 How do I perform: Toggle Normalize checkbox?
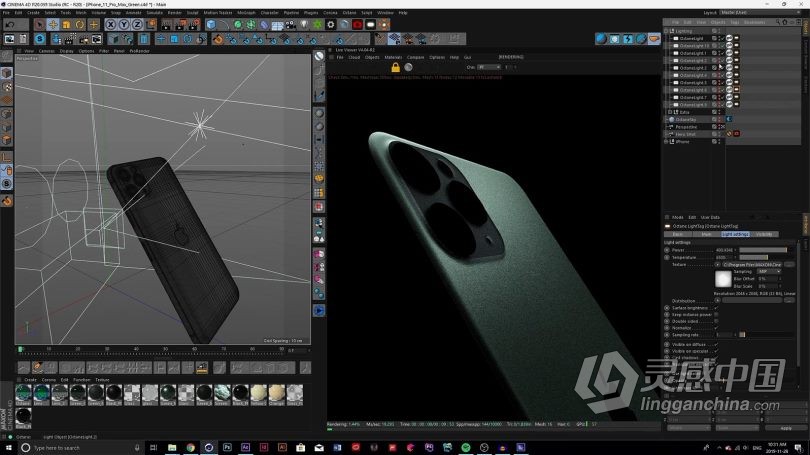click(716, 328)
